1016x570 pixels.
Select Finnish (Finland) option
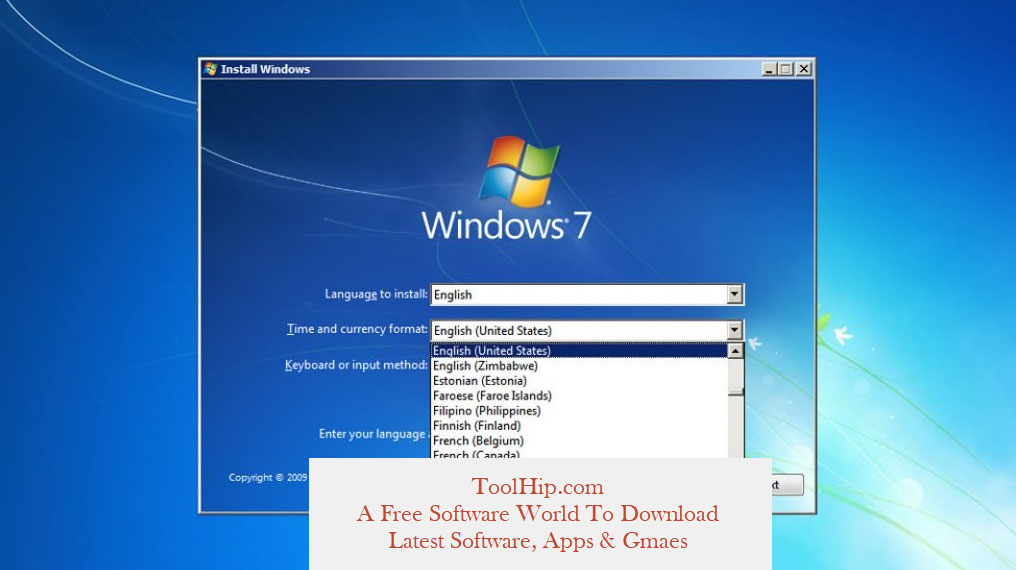[579, 426]
